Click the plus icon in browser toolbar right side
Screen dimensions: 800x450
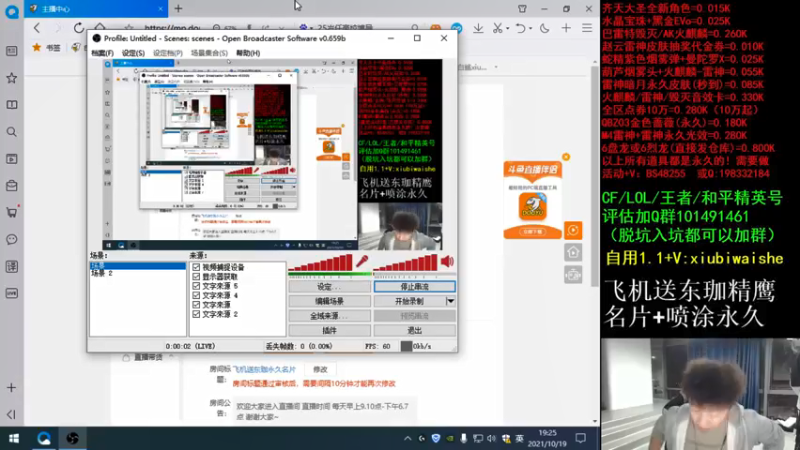pos(566,28)
